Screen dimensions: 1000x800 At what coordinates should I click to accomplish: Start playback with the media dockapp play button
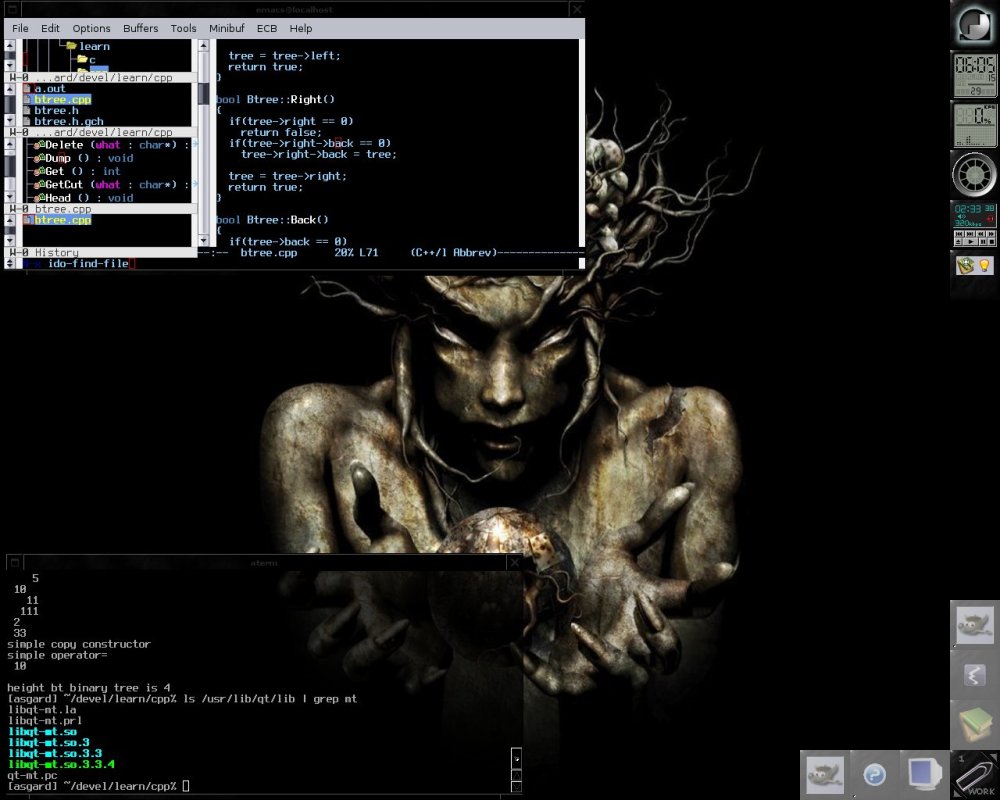point(971,242)
